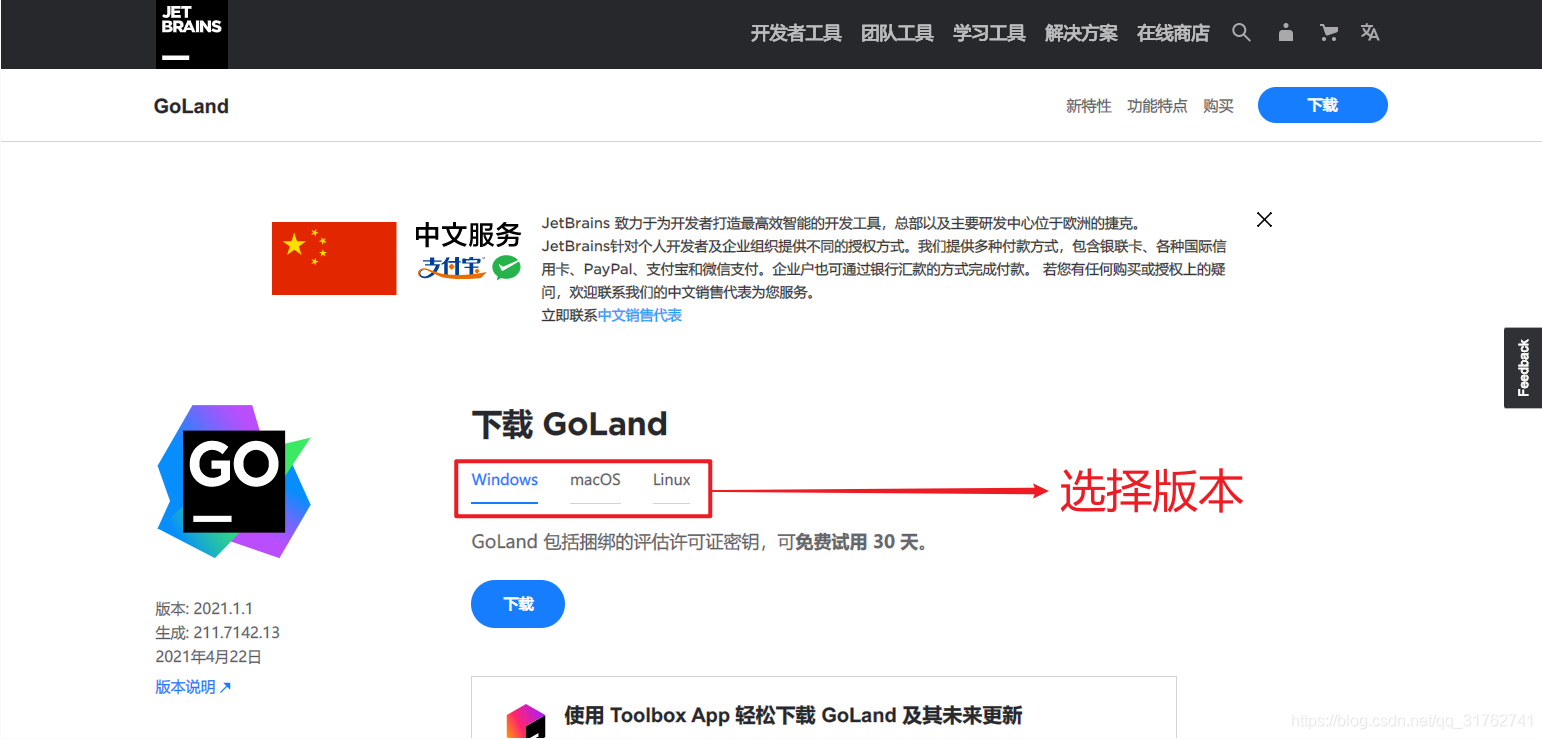Open the language selector icon
This screenshot has width=1542, height=739.
1370,33
